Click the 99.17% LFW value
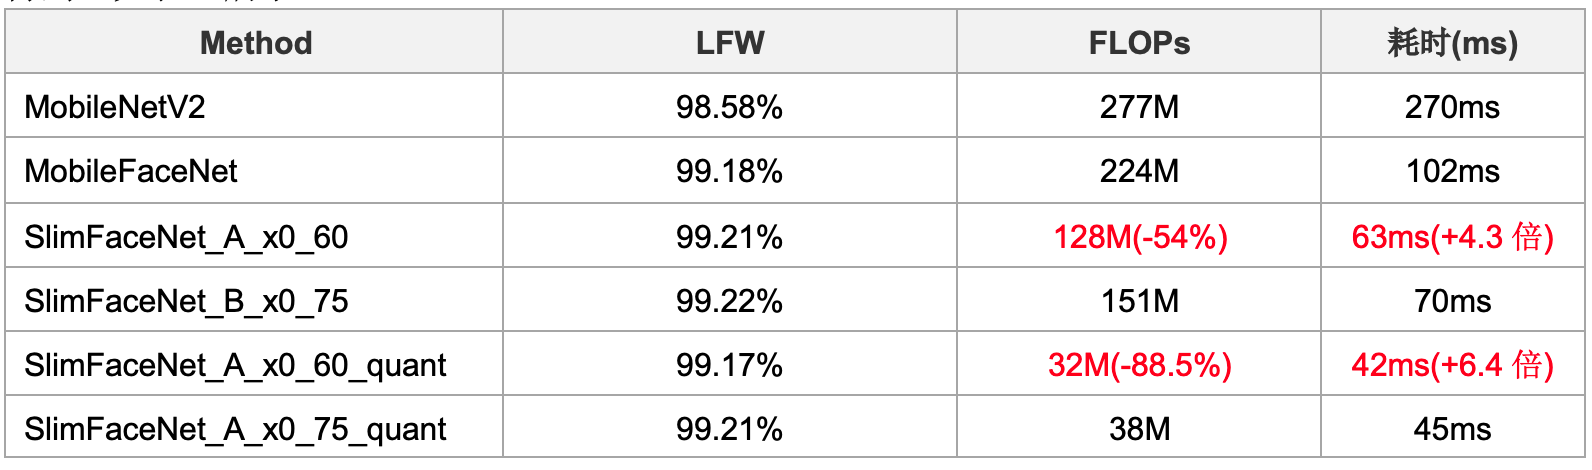The image size is (1592, 470). click(729, 365)
